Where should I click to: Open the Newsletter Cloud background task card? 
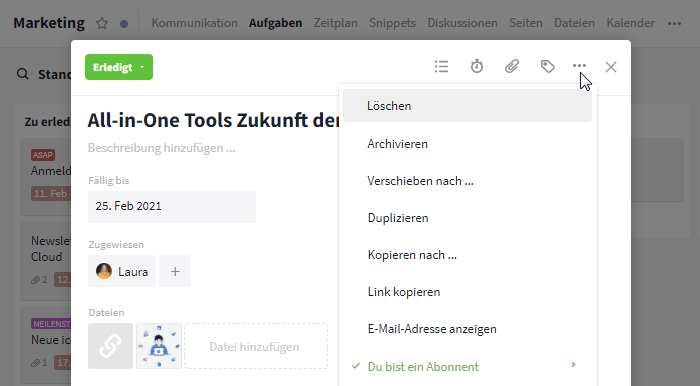[46, 261]
